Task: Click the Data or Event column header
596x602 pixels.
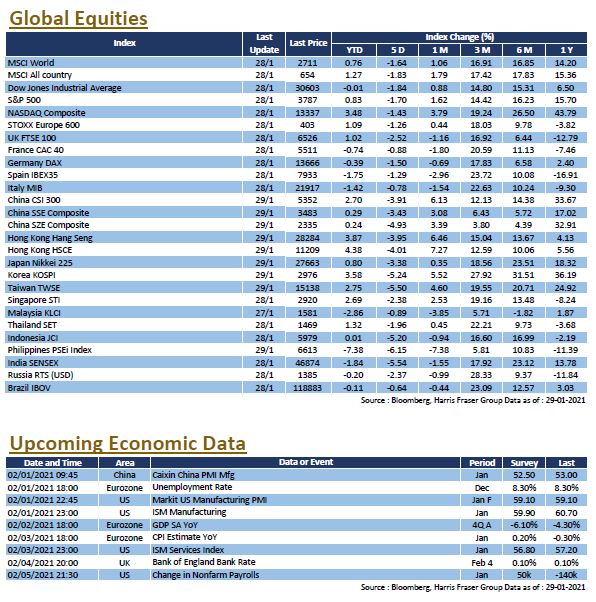Action: point(305,463)
